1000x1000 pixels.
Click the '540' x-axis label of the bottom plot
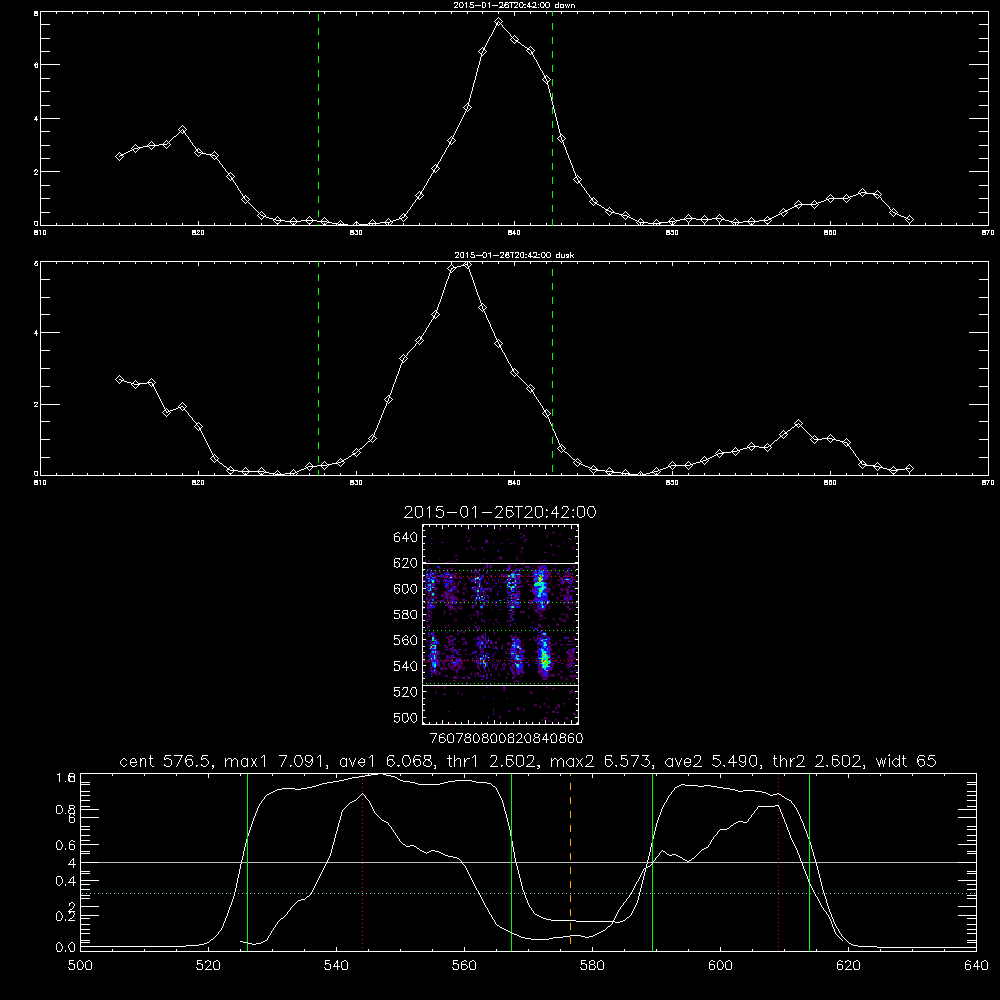[336, 966]
